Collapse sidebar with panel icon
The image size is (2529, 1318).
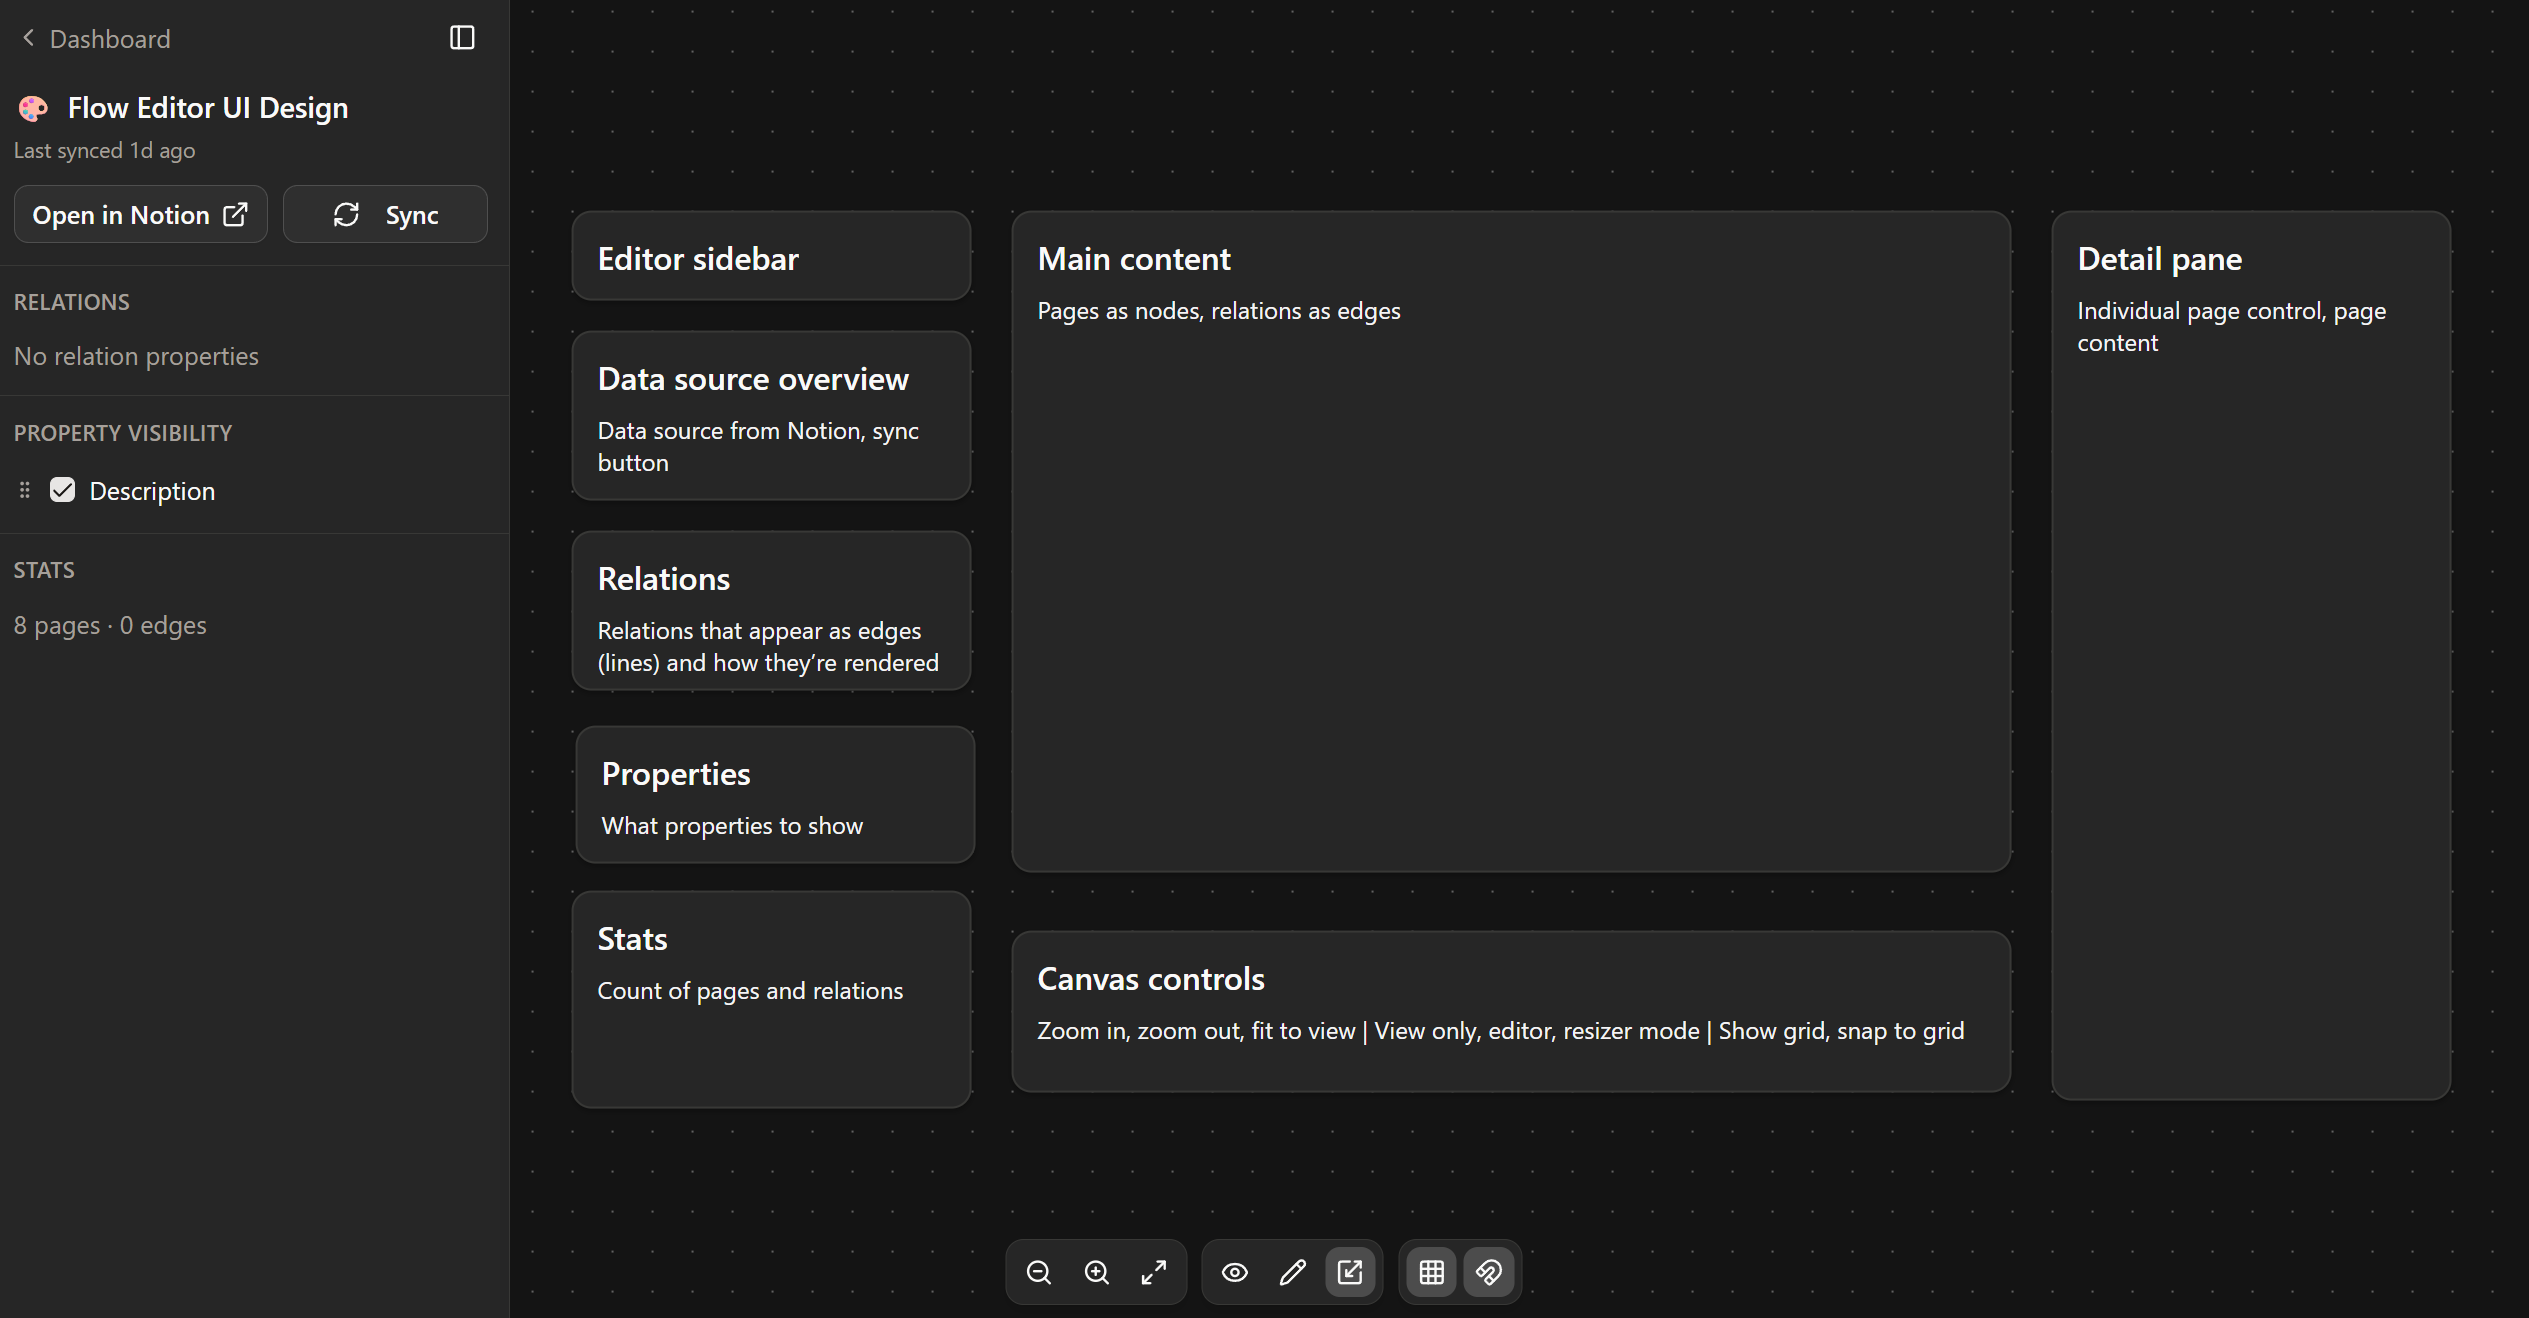coord(462,38)
